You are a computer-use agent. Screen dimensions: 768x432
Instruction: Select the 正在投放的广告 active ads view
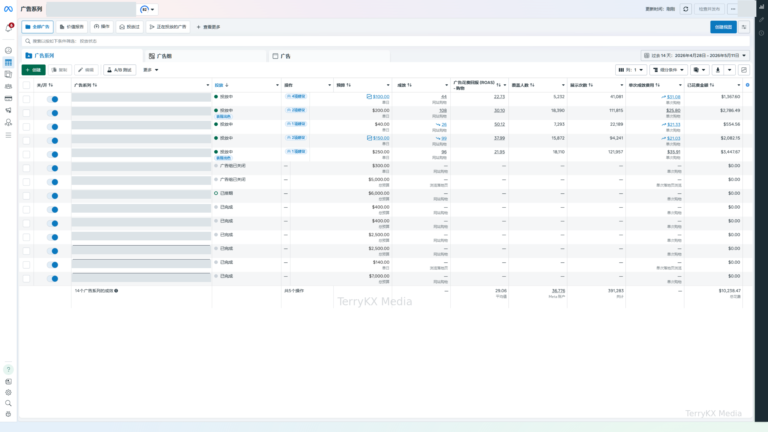coord(168,27)
